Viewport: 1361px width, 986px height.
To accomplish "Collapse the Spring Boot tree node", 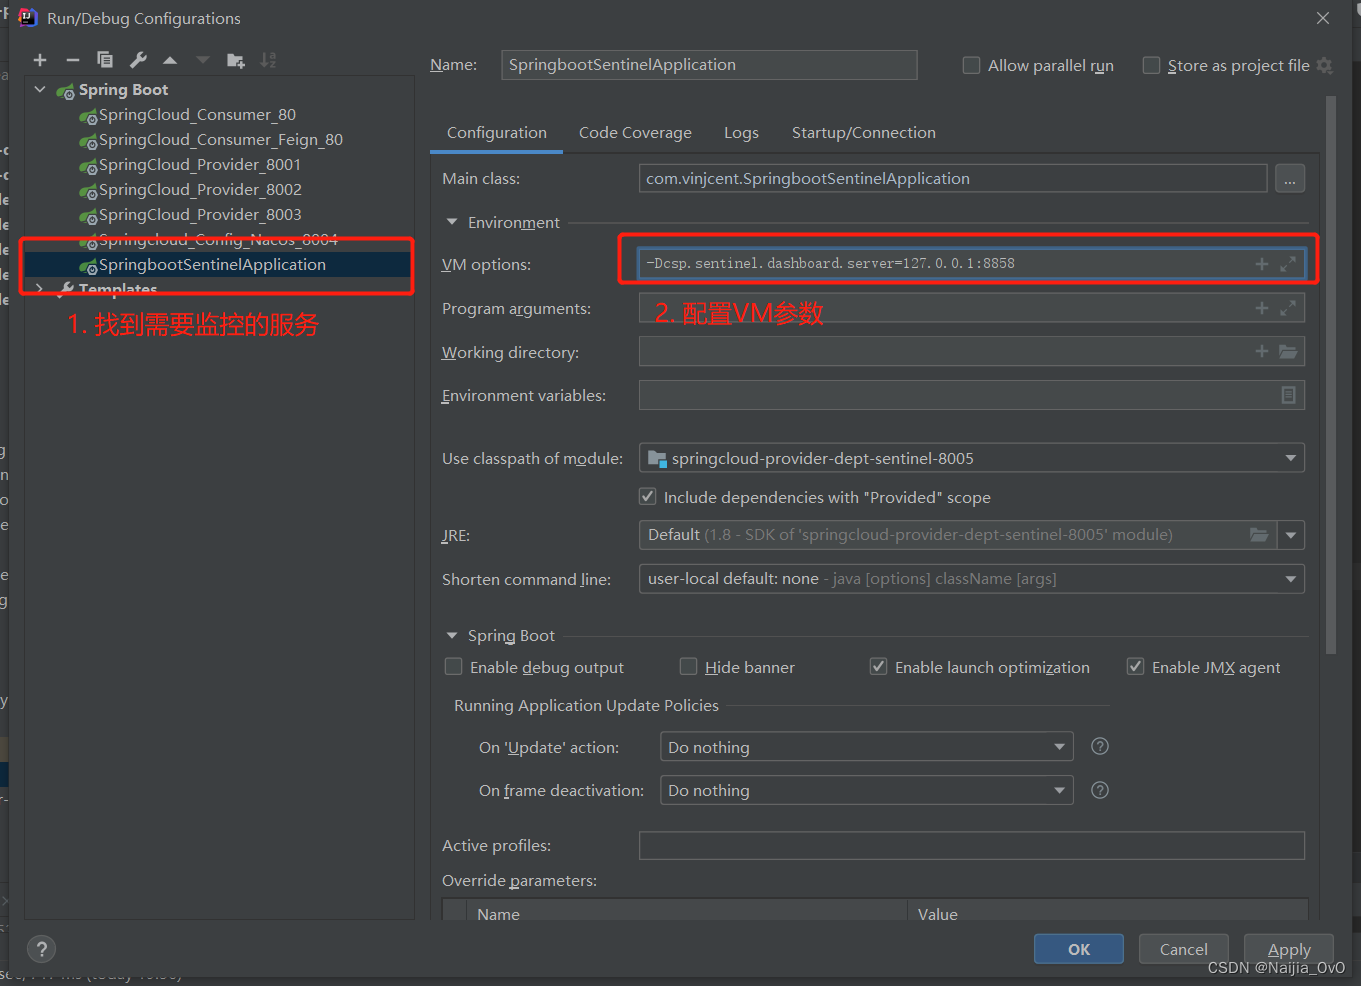I will click(40, 90).
